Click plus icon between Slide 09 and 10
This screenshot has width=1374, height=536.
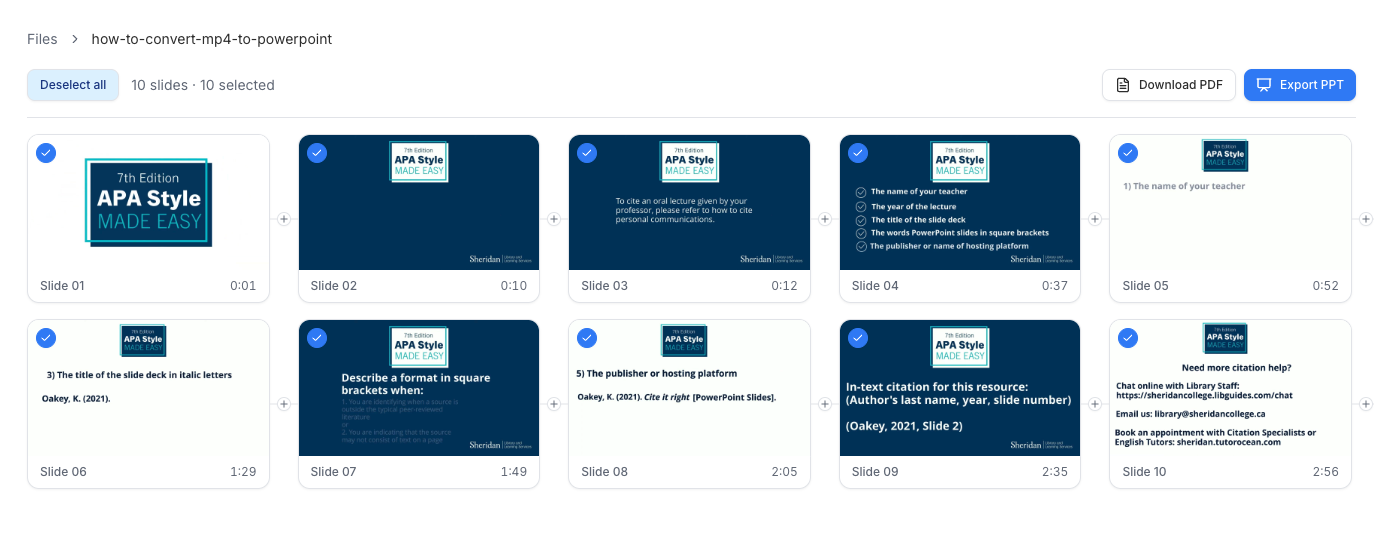pyautogui.click(x=1095, y=404)
